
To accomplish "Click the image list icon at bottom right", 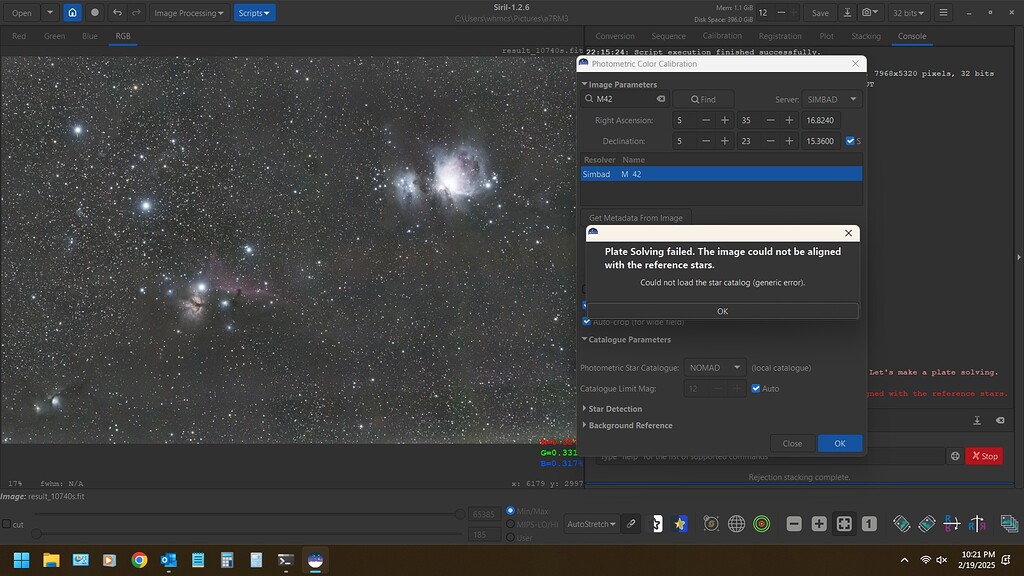I will tap(1009, 523).
